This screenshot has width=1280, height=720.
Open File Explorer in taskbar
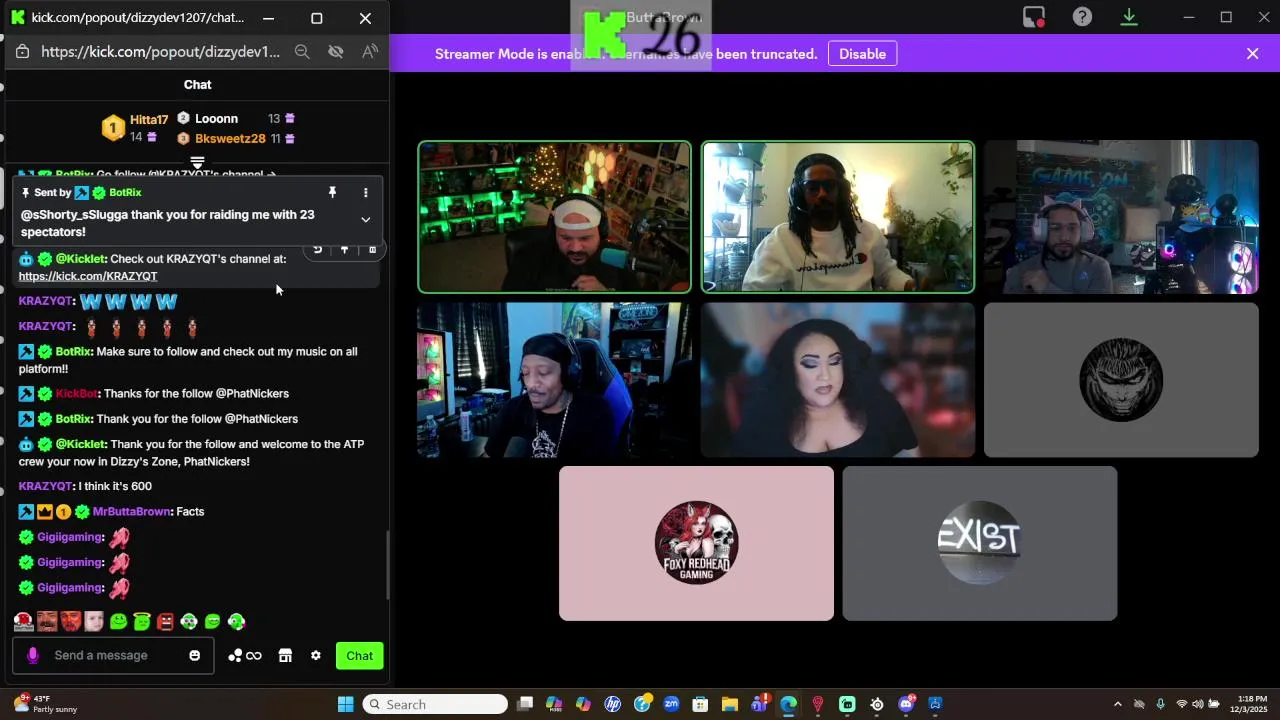tap(730, 704)
